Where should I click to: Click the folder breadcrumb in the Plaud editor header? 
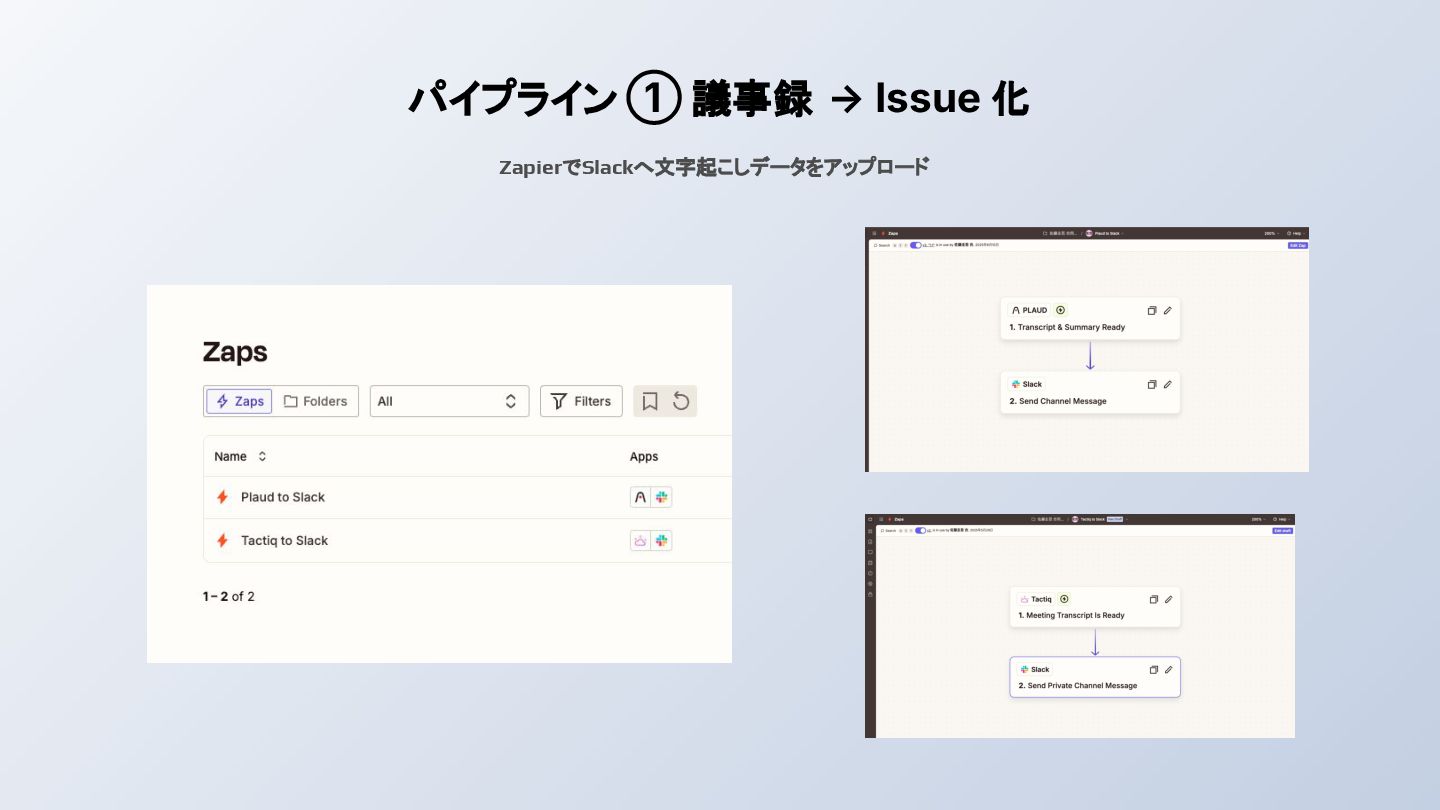pyautogui.click(x=1060, y=233)
